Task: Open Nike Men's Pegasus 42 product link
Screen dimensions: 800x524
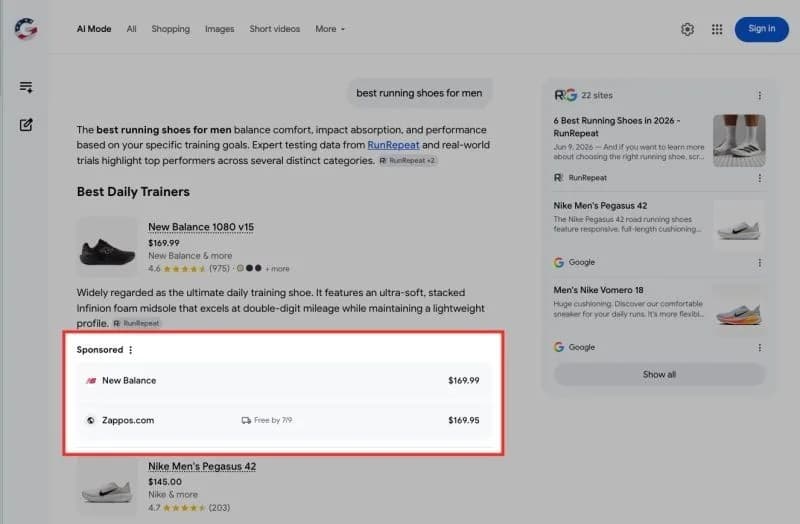Action: click(202, 466)
